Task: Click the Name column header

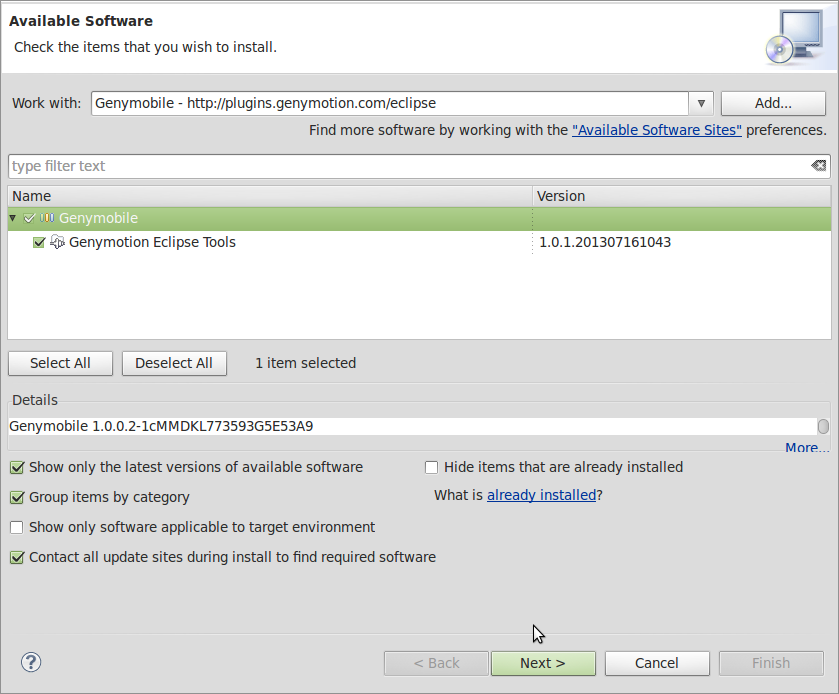Action: tap(270, 196)
